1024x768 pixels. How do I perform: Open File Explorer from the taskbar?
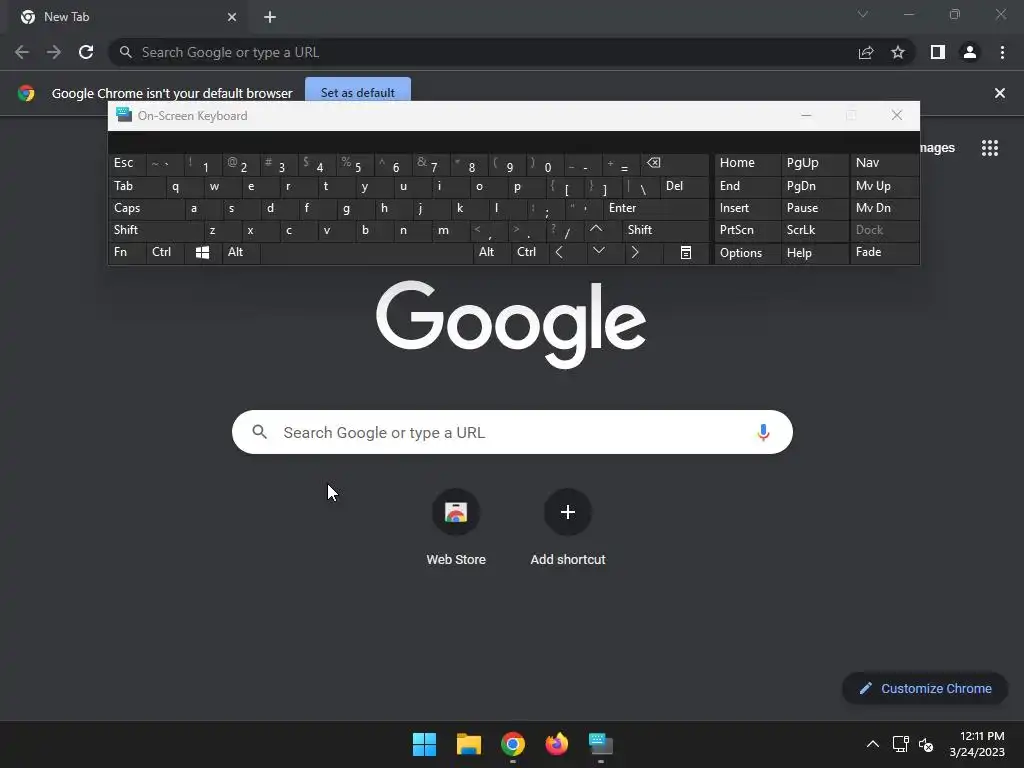[468, 744]
